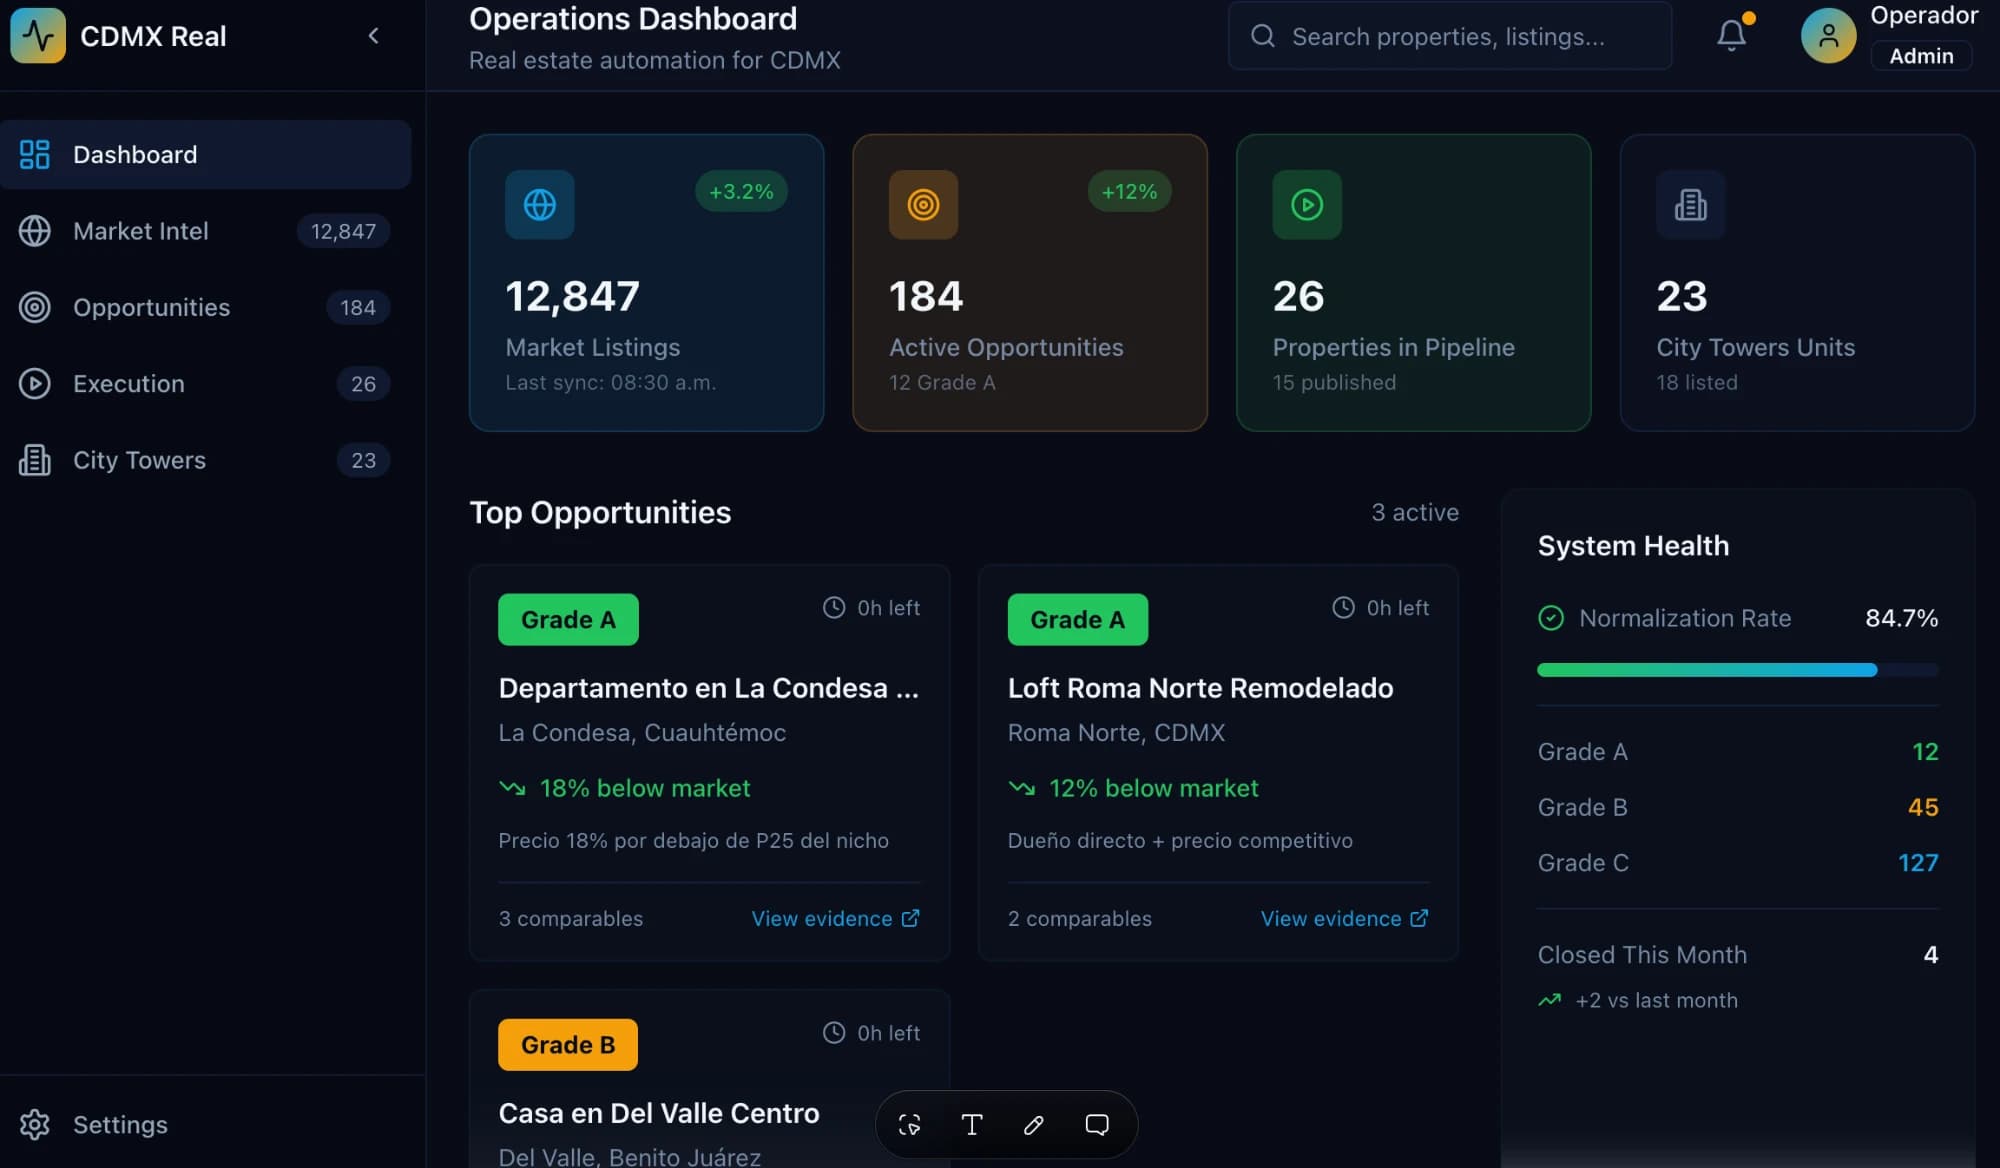This screenshot has height=1168, width=2000.
Task: Click the building icon on City Towers Units card
Action: [1691, 205]
